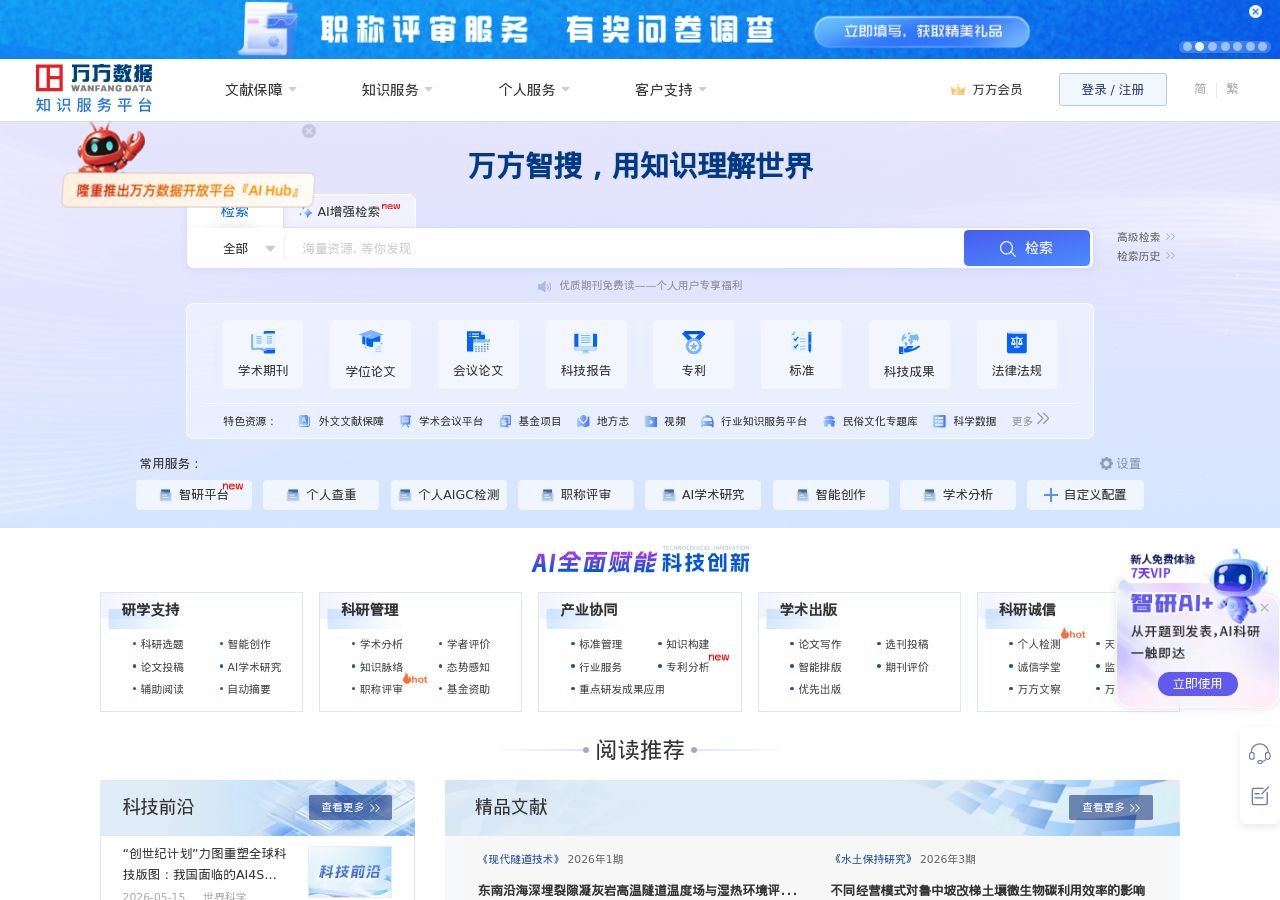Open 学术会议平台 featured resource
The width and height of the screenshot is (1280, 900).
tap(441, 421)
